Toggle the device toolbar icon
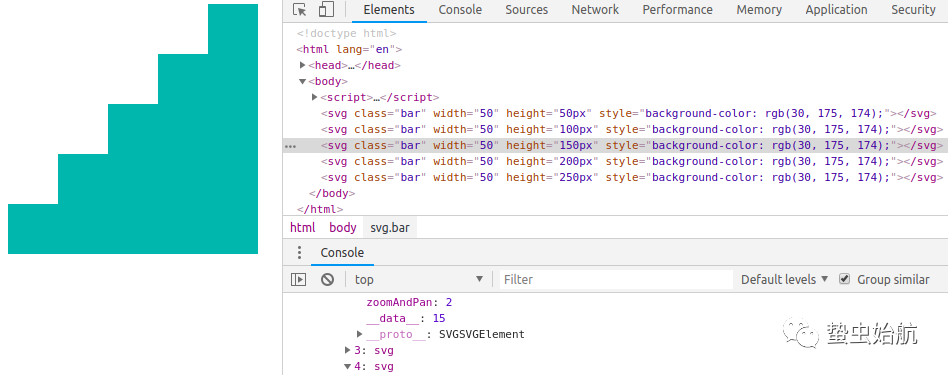Screen dimensions: 948x375 point(326,10)
